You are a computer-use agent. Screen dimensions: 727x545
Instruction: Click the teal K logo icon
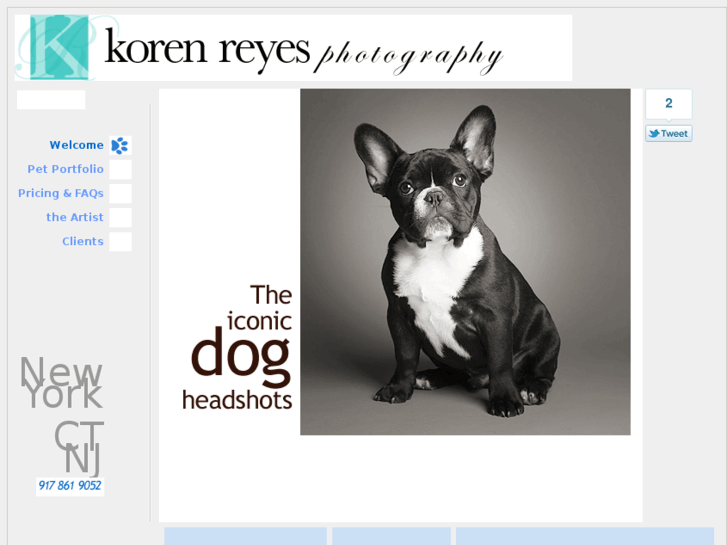tap(59, 48)
